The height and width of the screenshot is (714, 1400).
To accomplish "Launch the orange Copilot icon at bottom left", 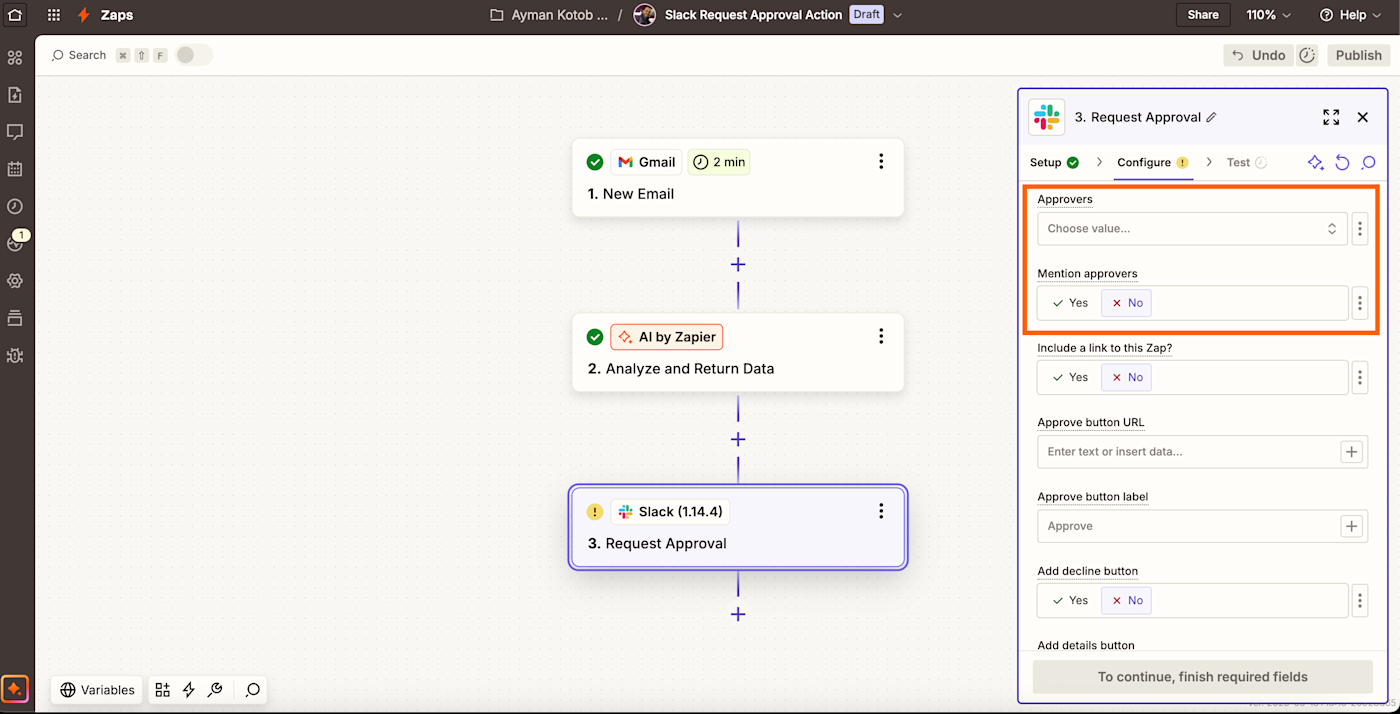I will coord(15,689).
